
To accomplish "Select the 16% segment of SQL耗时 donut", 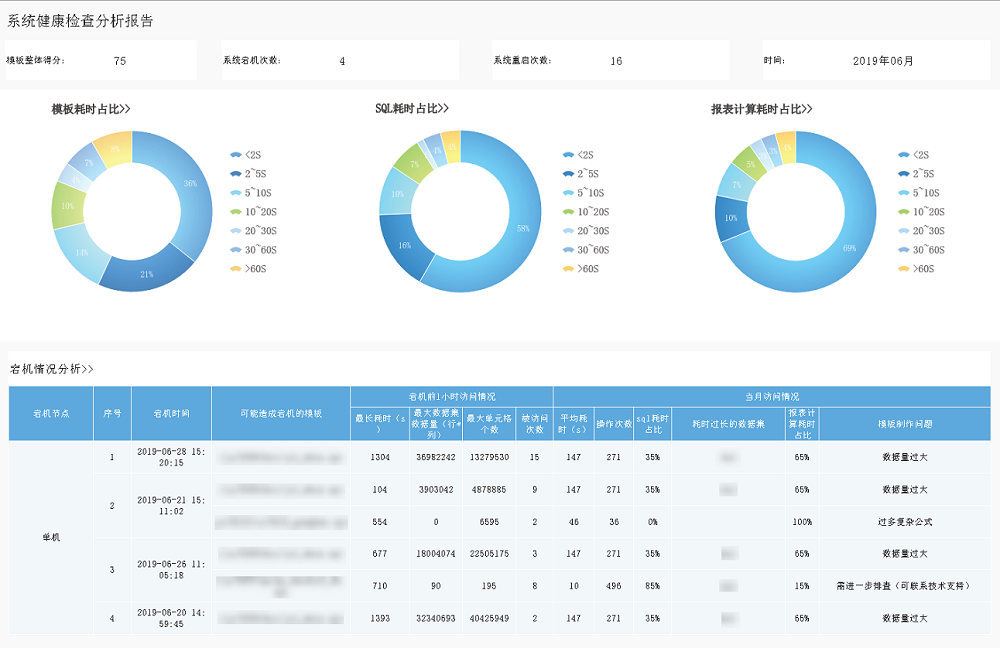I will pyautogui.click(x=404, y=245).
